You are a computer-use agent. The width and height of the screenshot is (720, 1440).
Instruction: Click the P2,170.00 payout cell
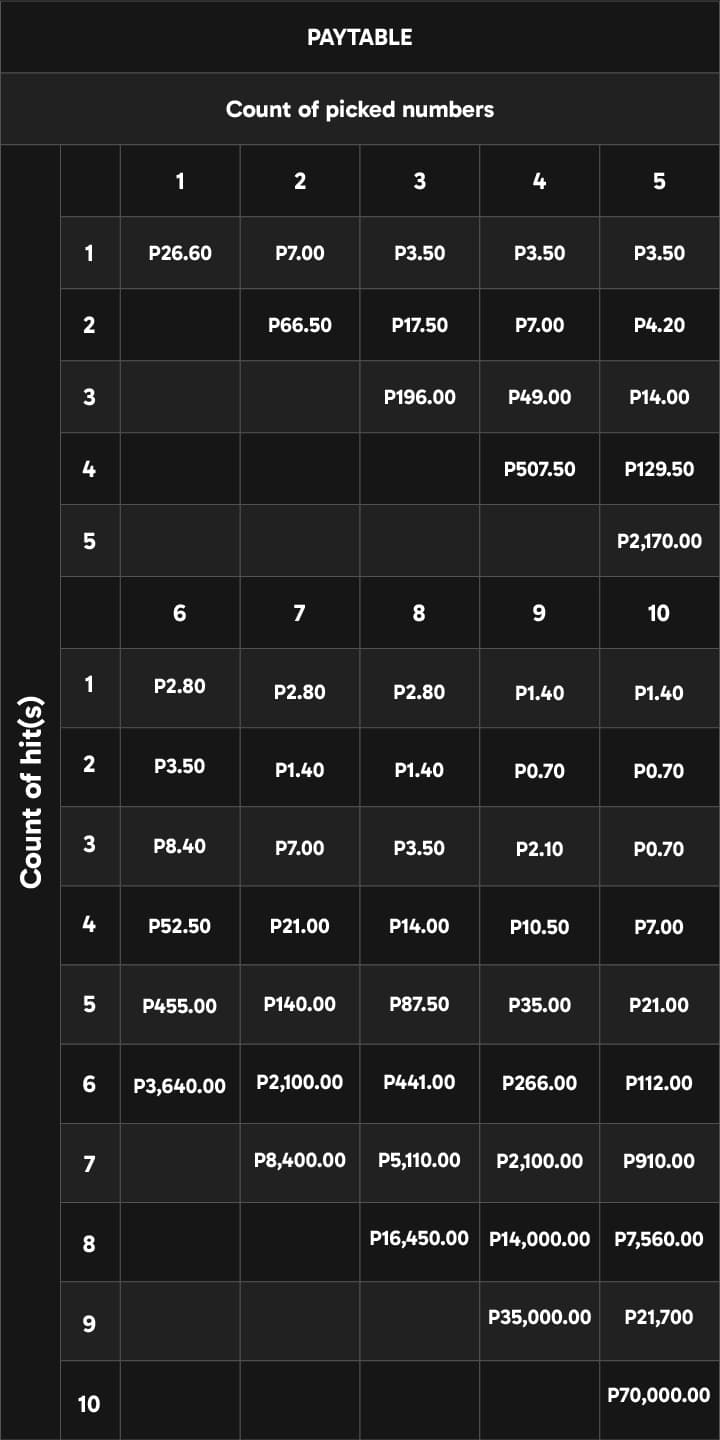660,541
